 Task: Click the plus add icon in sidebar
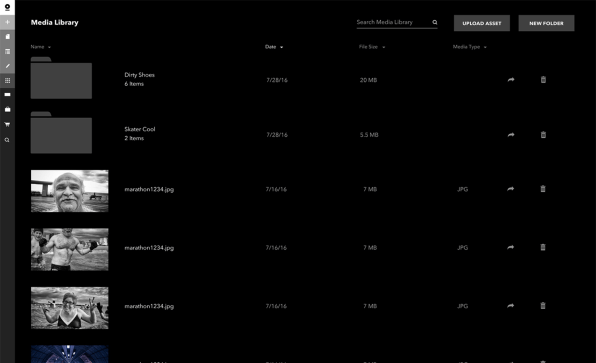point(7,22)
